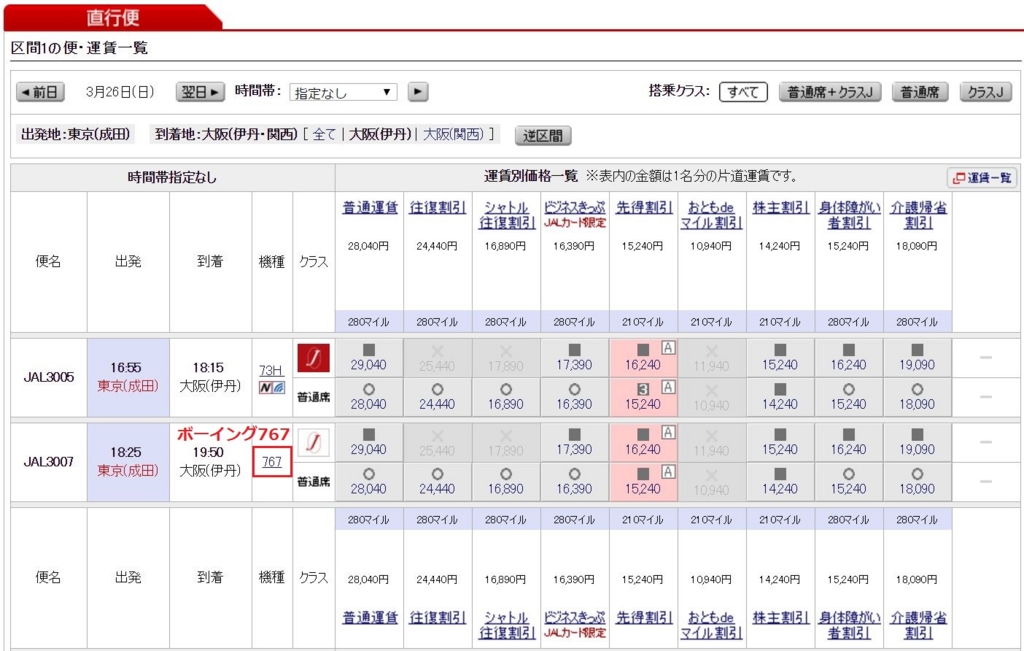Click JAL3005 Class J 16,240 先得 fare cell
1024x651 pixels.
[x=643, y=358]
